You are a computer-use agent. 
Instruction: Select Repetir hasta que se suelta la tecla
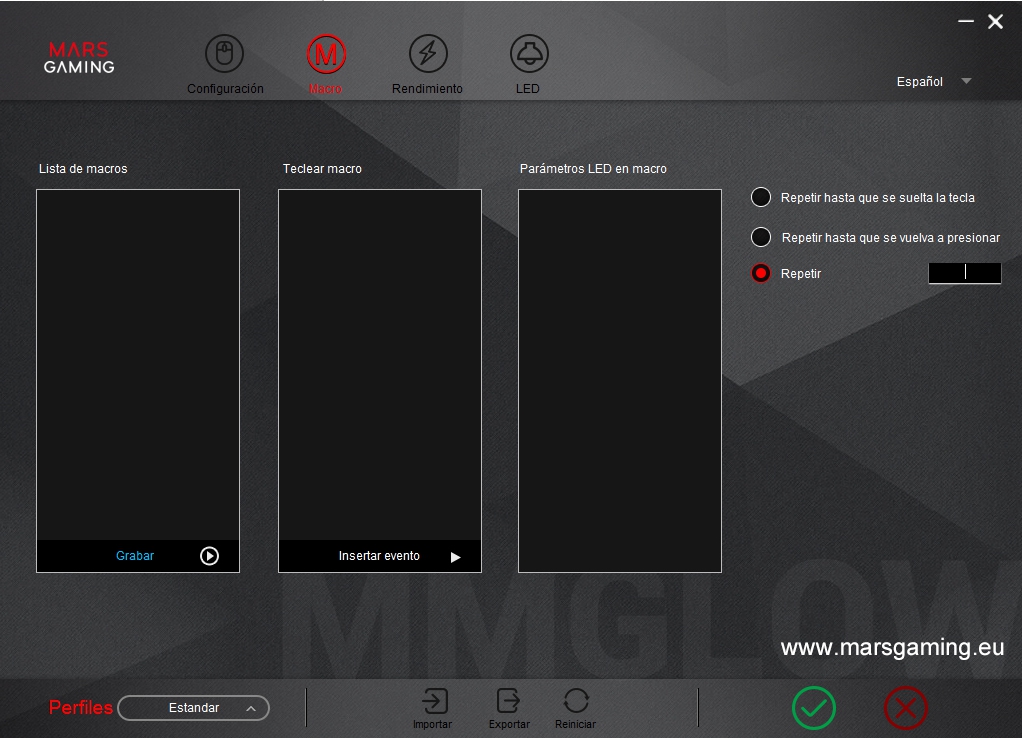coord(761,197)
